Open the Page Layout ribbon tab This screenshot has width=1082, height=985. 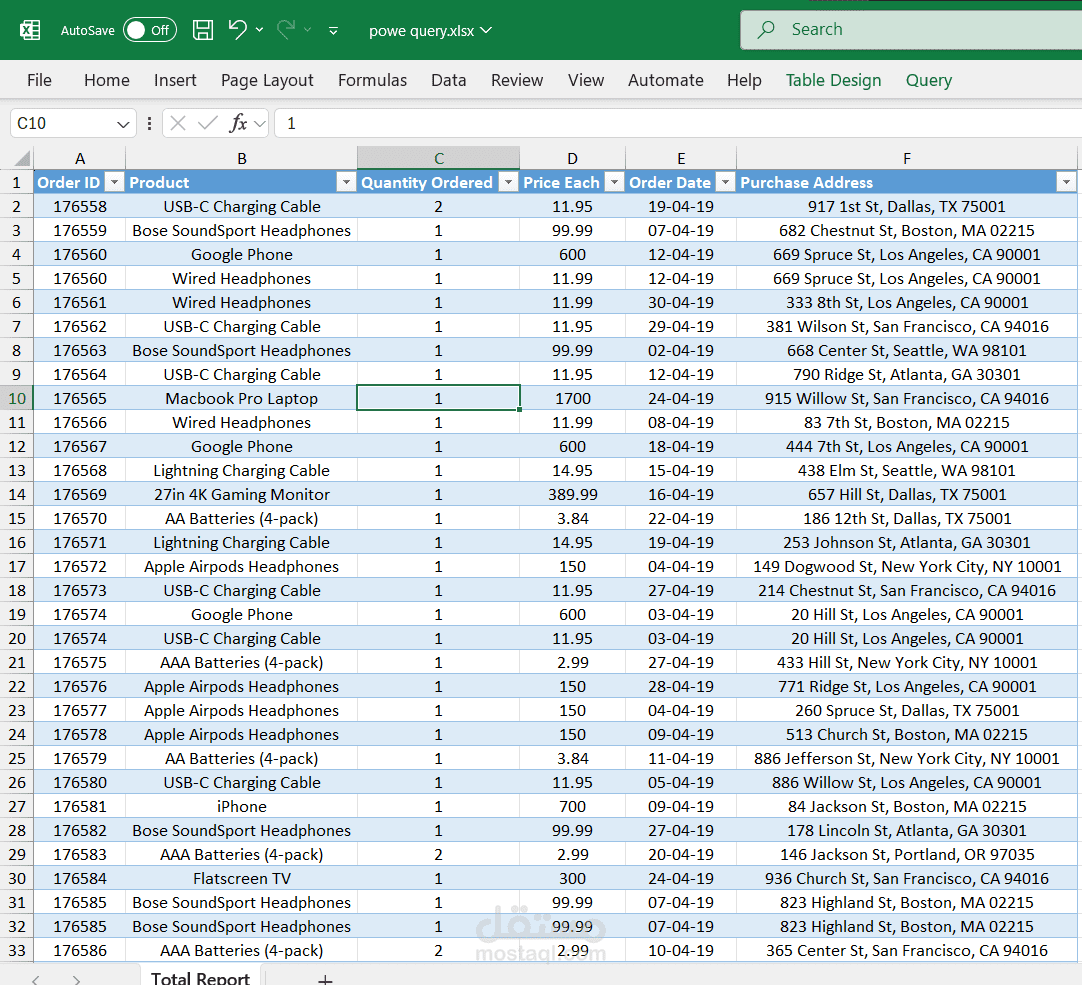click(x=267, y=80)
